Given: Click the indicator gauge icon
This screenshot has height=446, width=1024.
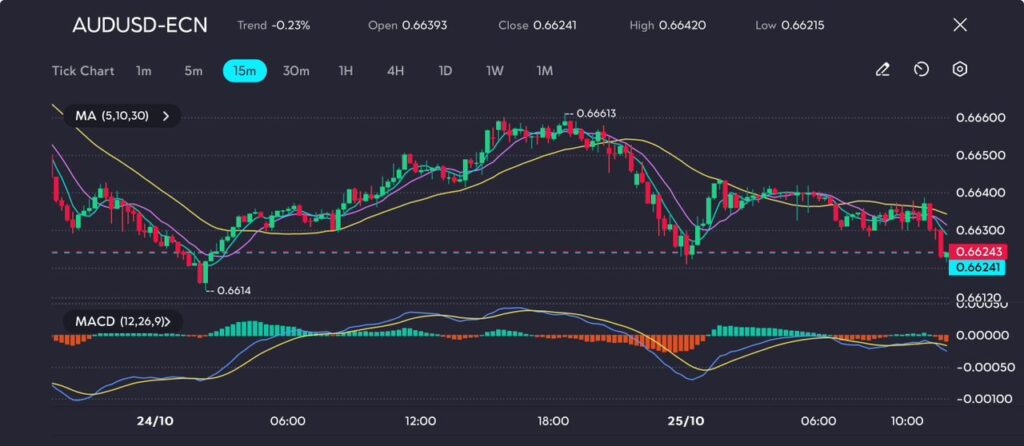Looking at the screenshot, I should (x=921, y=70).
